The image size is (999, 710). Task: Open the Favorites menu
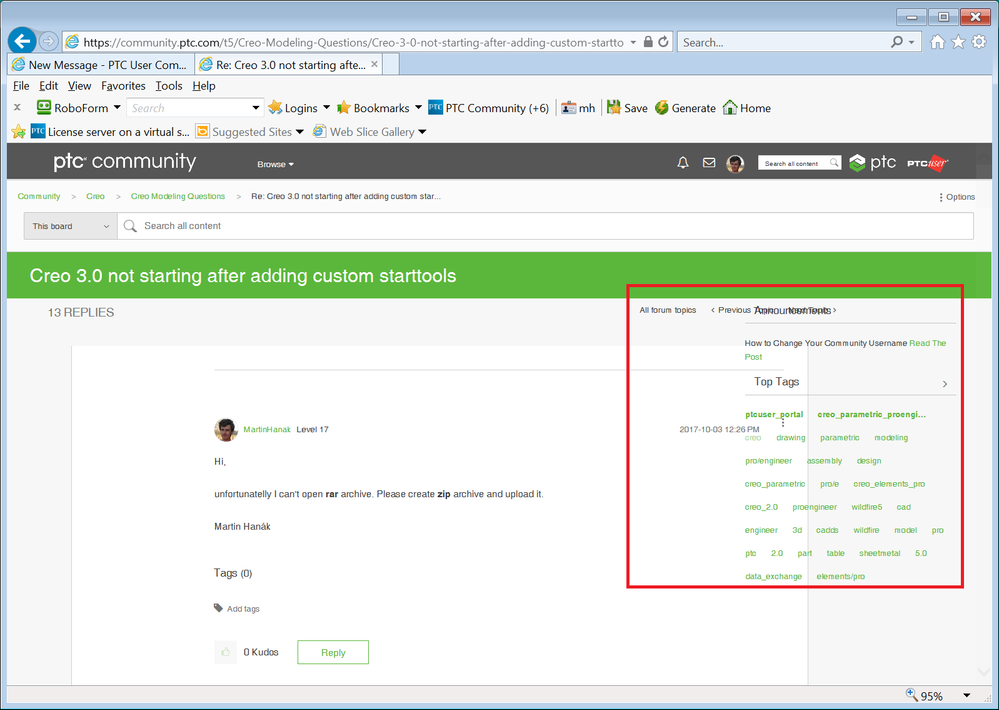click(x=123, y=86)
